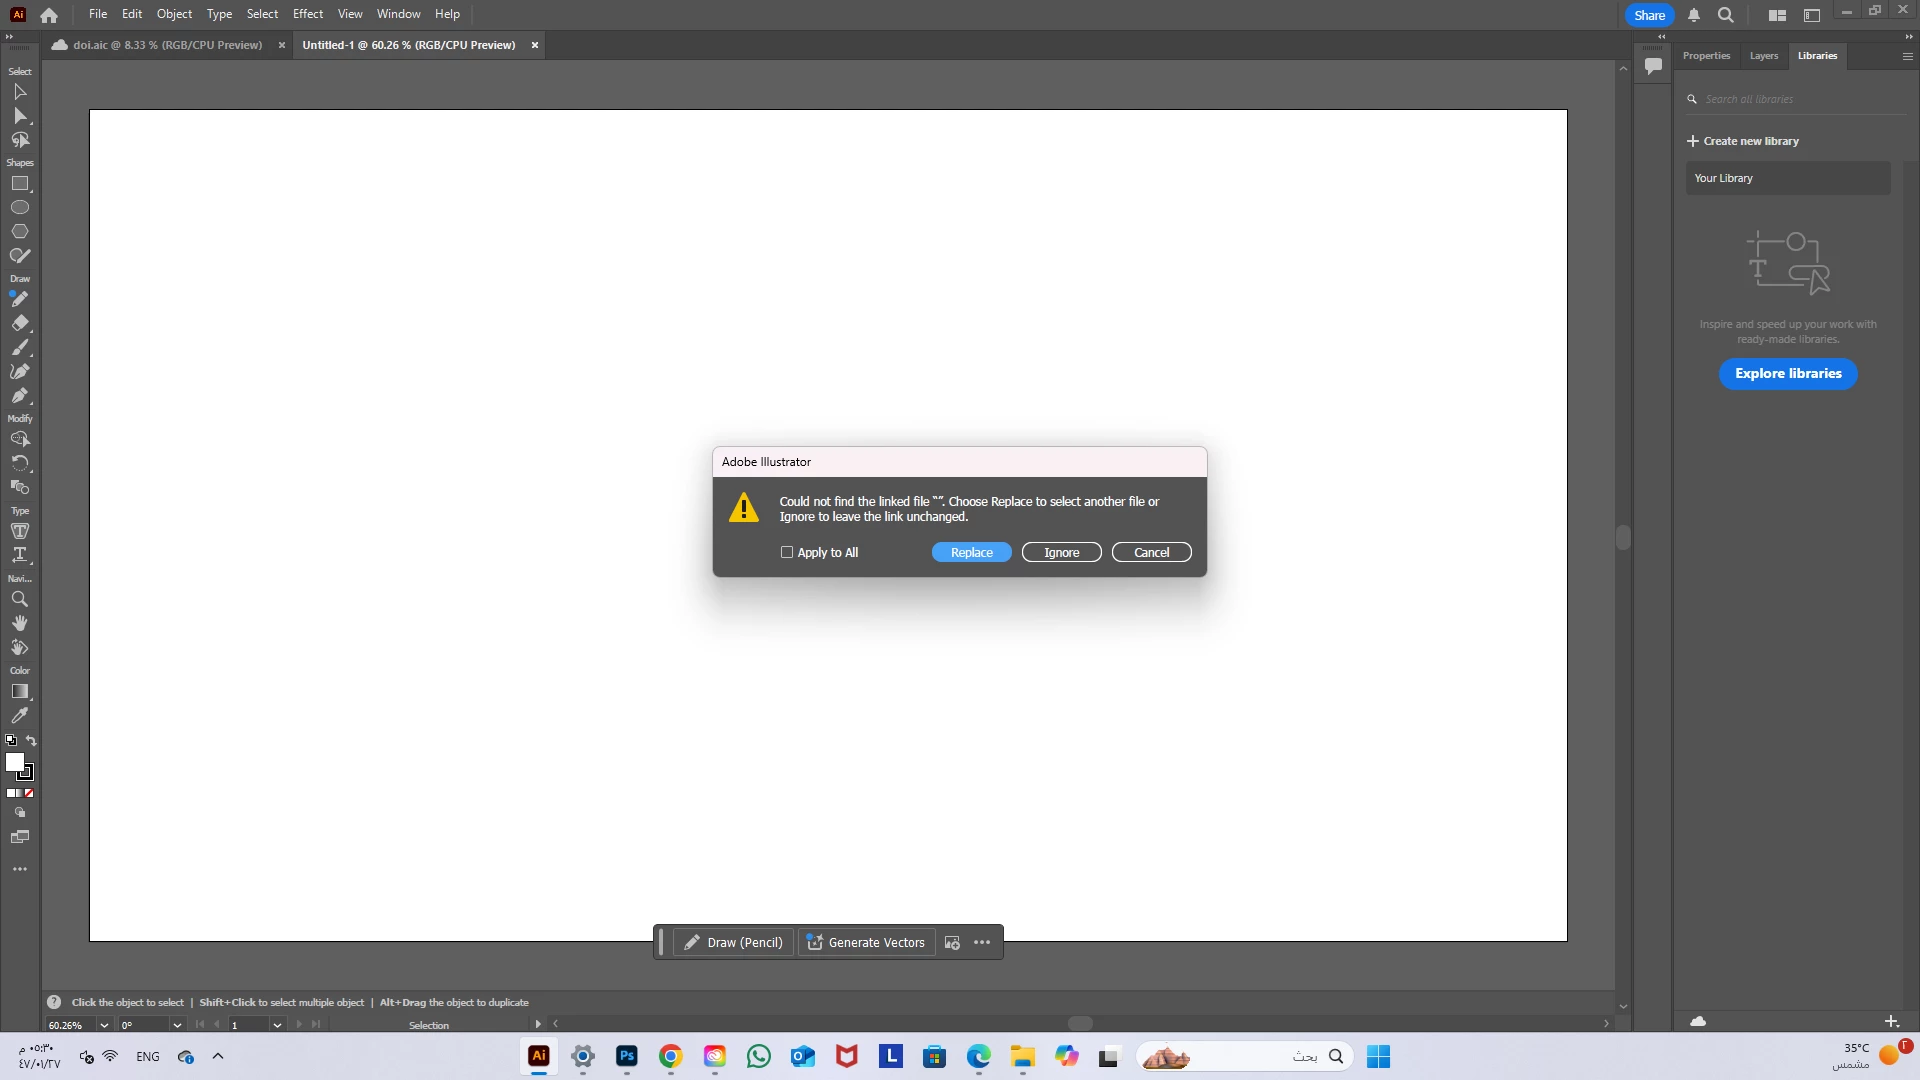Open the Effect menu
Viewport: 1920px width, 1080px height.
pos(307,14)
